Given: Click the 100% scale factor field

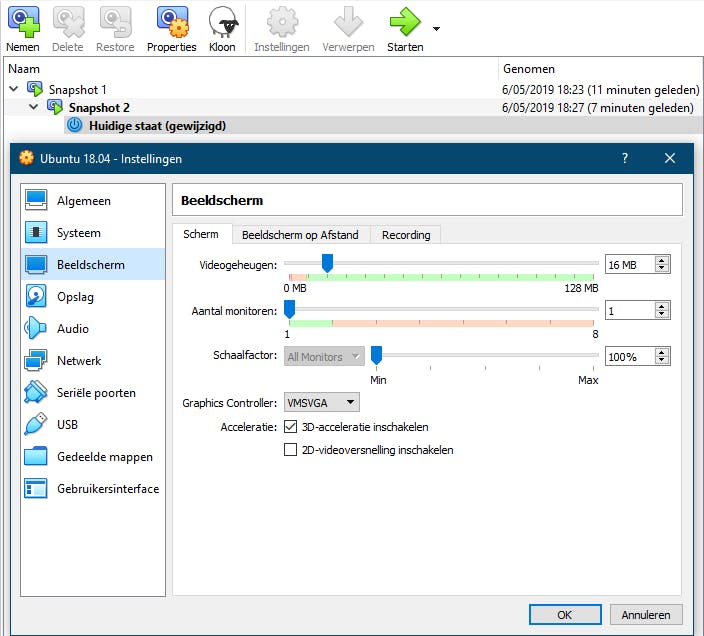Looking at the screenshot, I should (x=630, y=357).
